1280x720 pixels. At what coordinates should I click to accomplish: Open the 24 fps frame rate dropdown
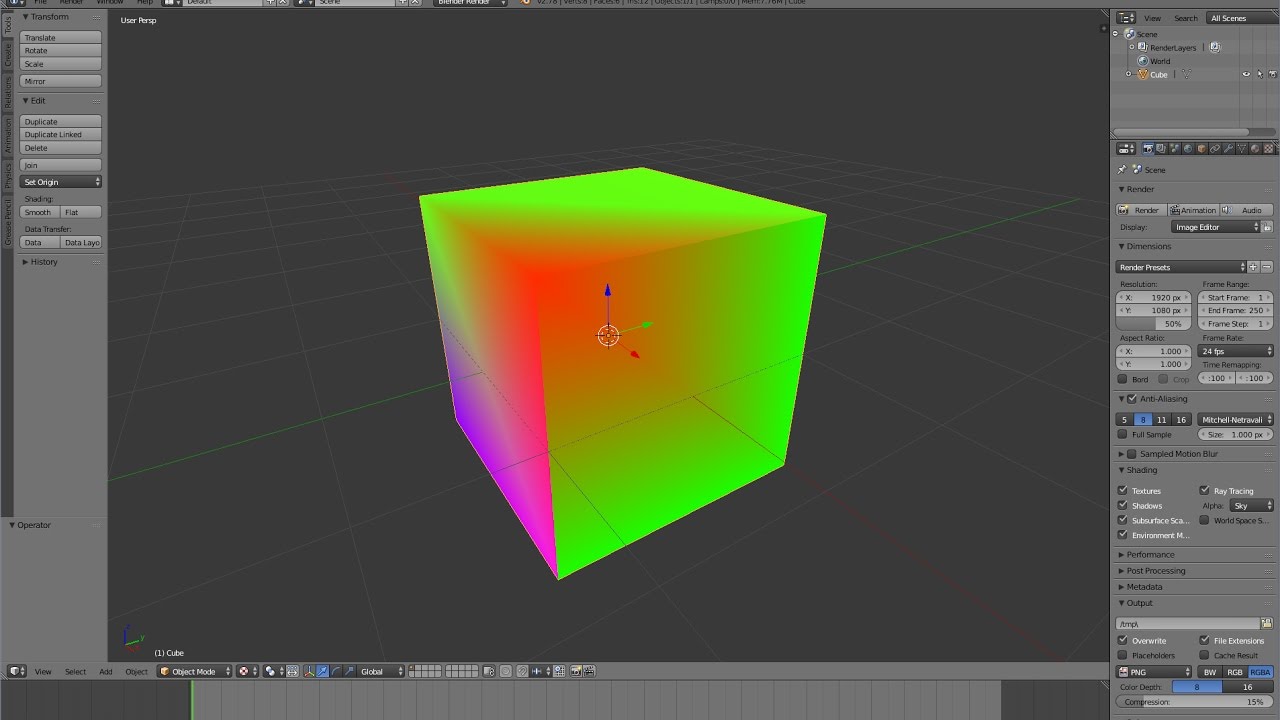[x=1236, y=351]
